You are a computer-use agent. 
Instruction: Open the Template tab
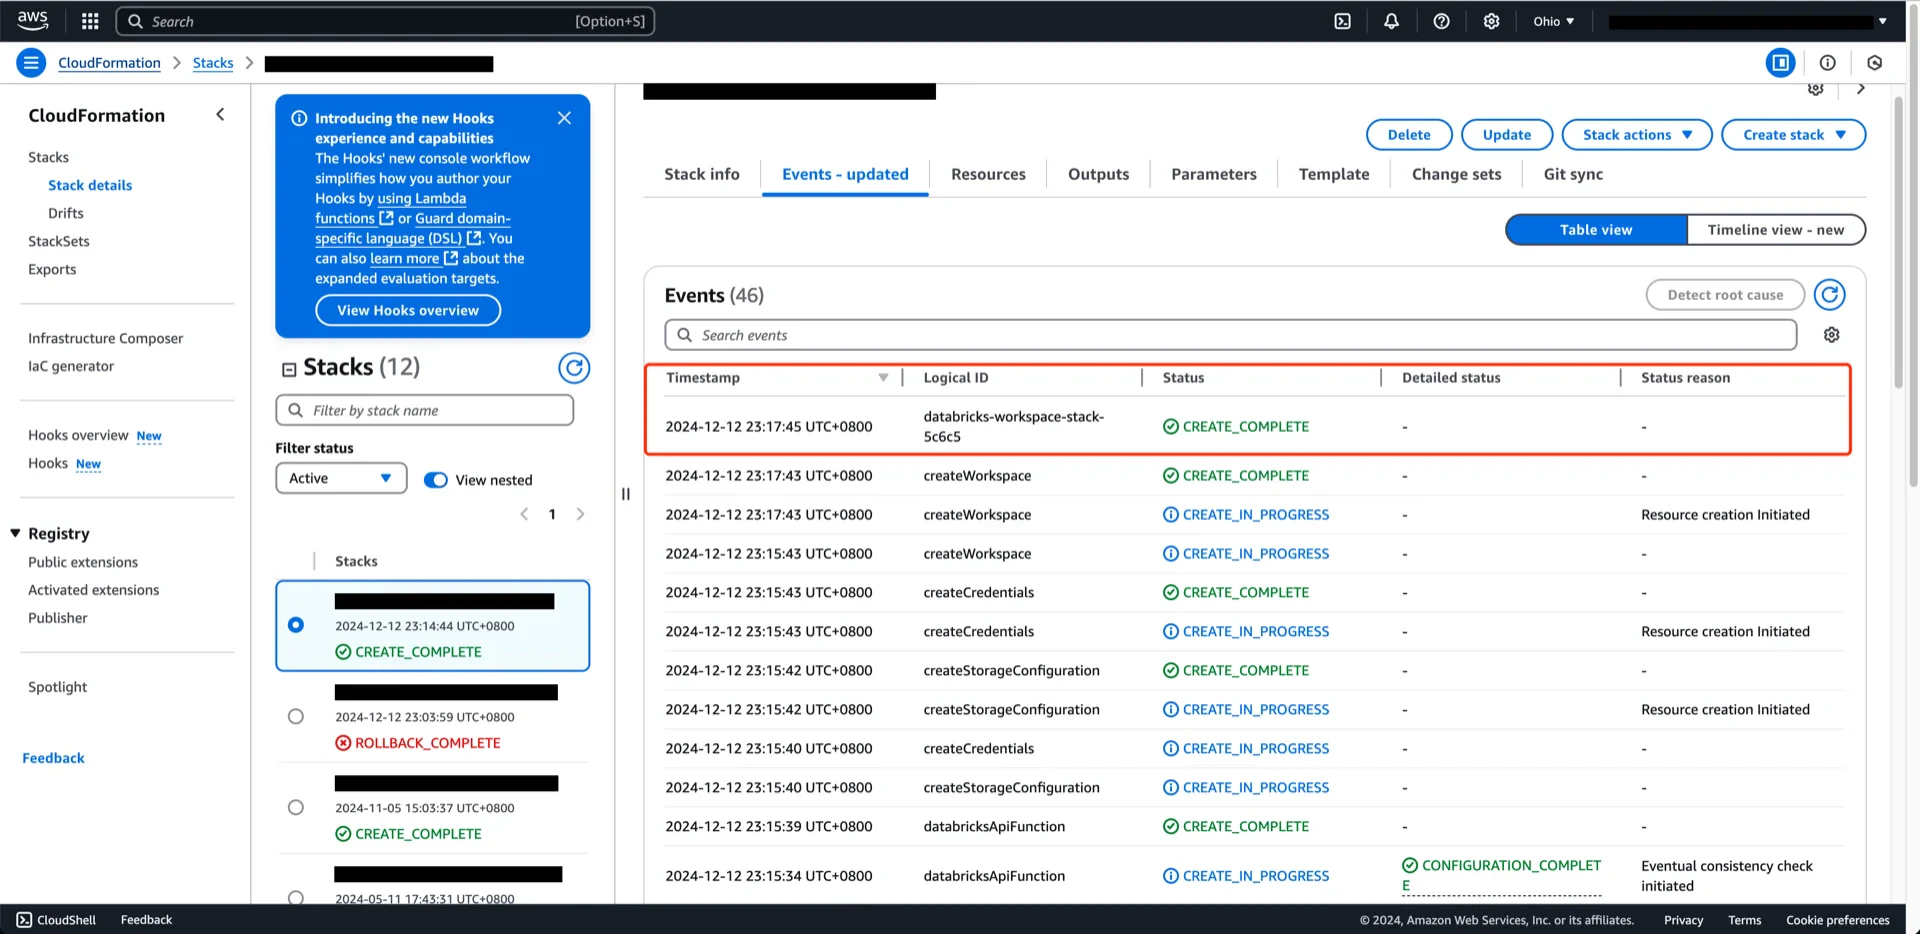1334,174
